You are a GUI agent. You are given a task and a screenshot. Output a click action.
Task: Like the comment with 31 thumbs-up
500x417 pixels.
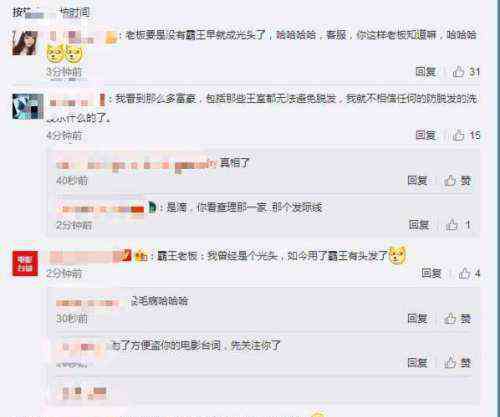point(466,72)
